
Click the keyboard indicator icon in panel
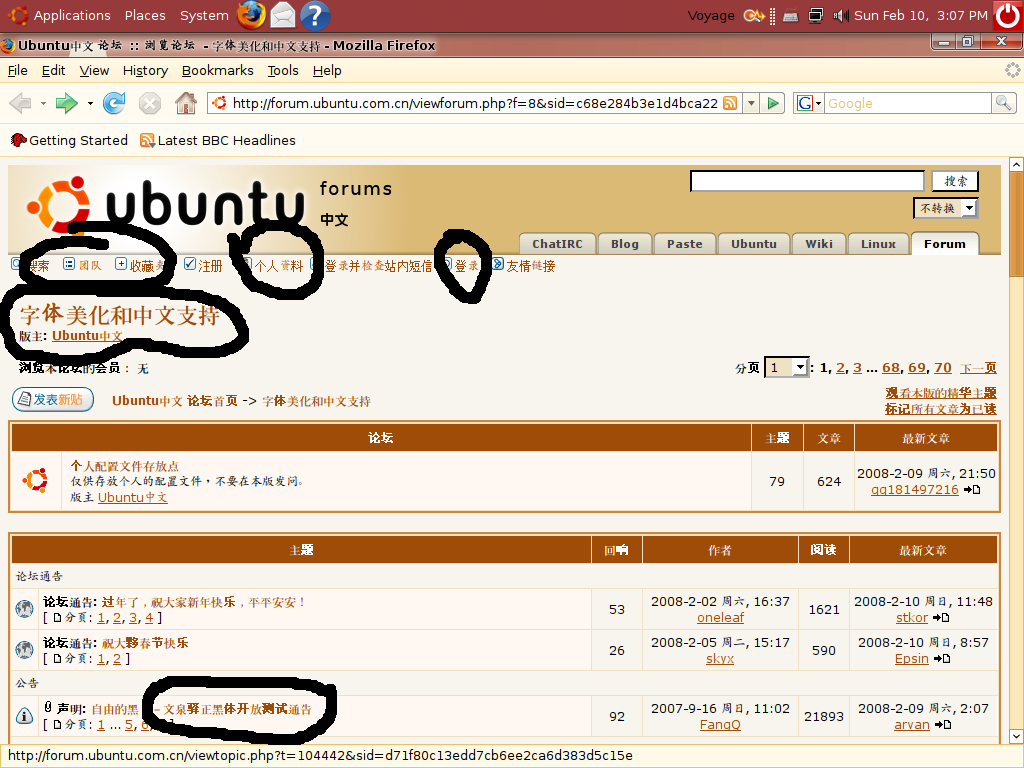[x=791, y=16]
